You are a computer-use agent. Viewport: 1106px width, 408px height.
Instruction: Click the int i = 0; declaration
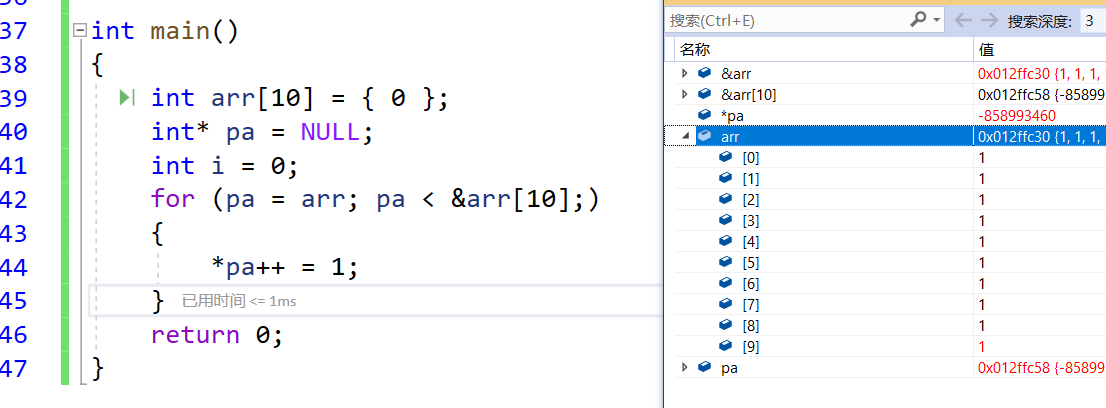(x=225, y=166)
